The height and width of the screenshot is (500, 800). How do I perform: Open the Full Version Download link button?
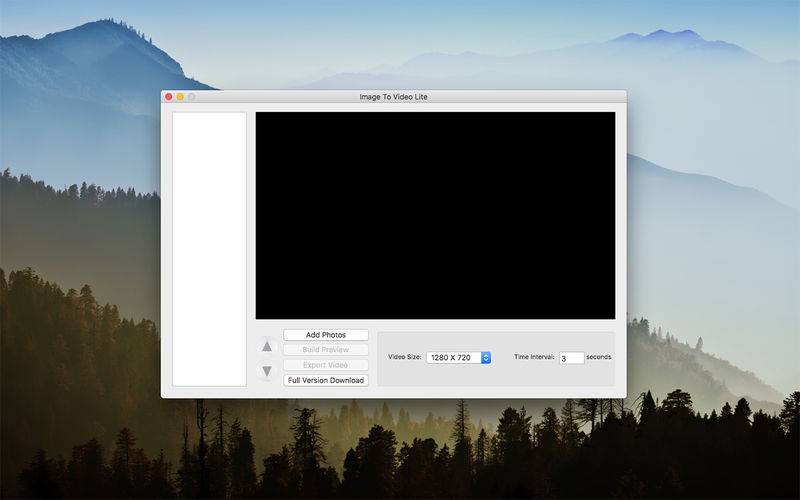(326, 380)
